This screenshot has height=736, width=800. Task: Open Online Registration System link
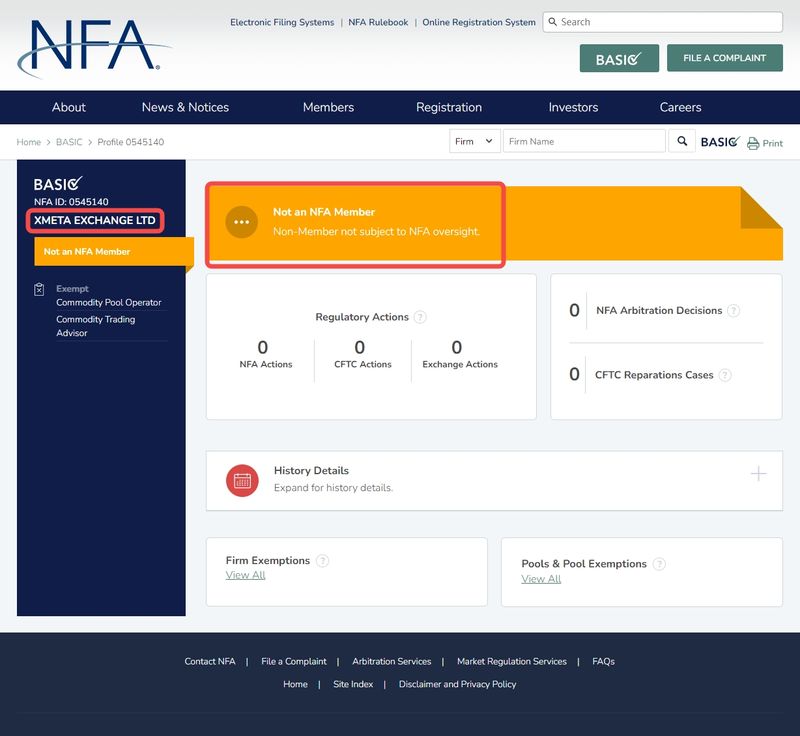[x=479, y=22]
